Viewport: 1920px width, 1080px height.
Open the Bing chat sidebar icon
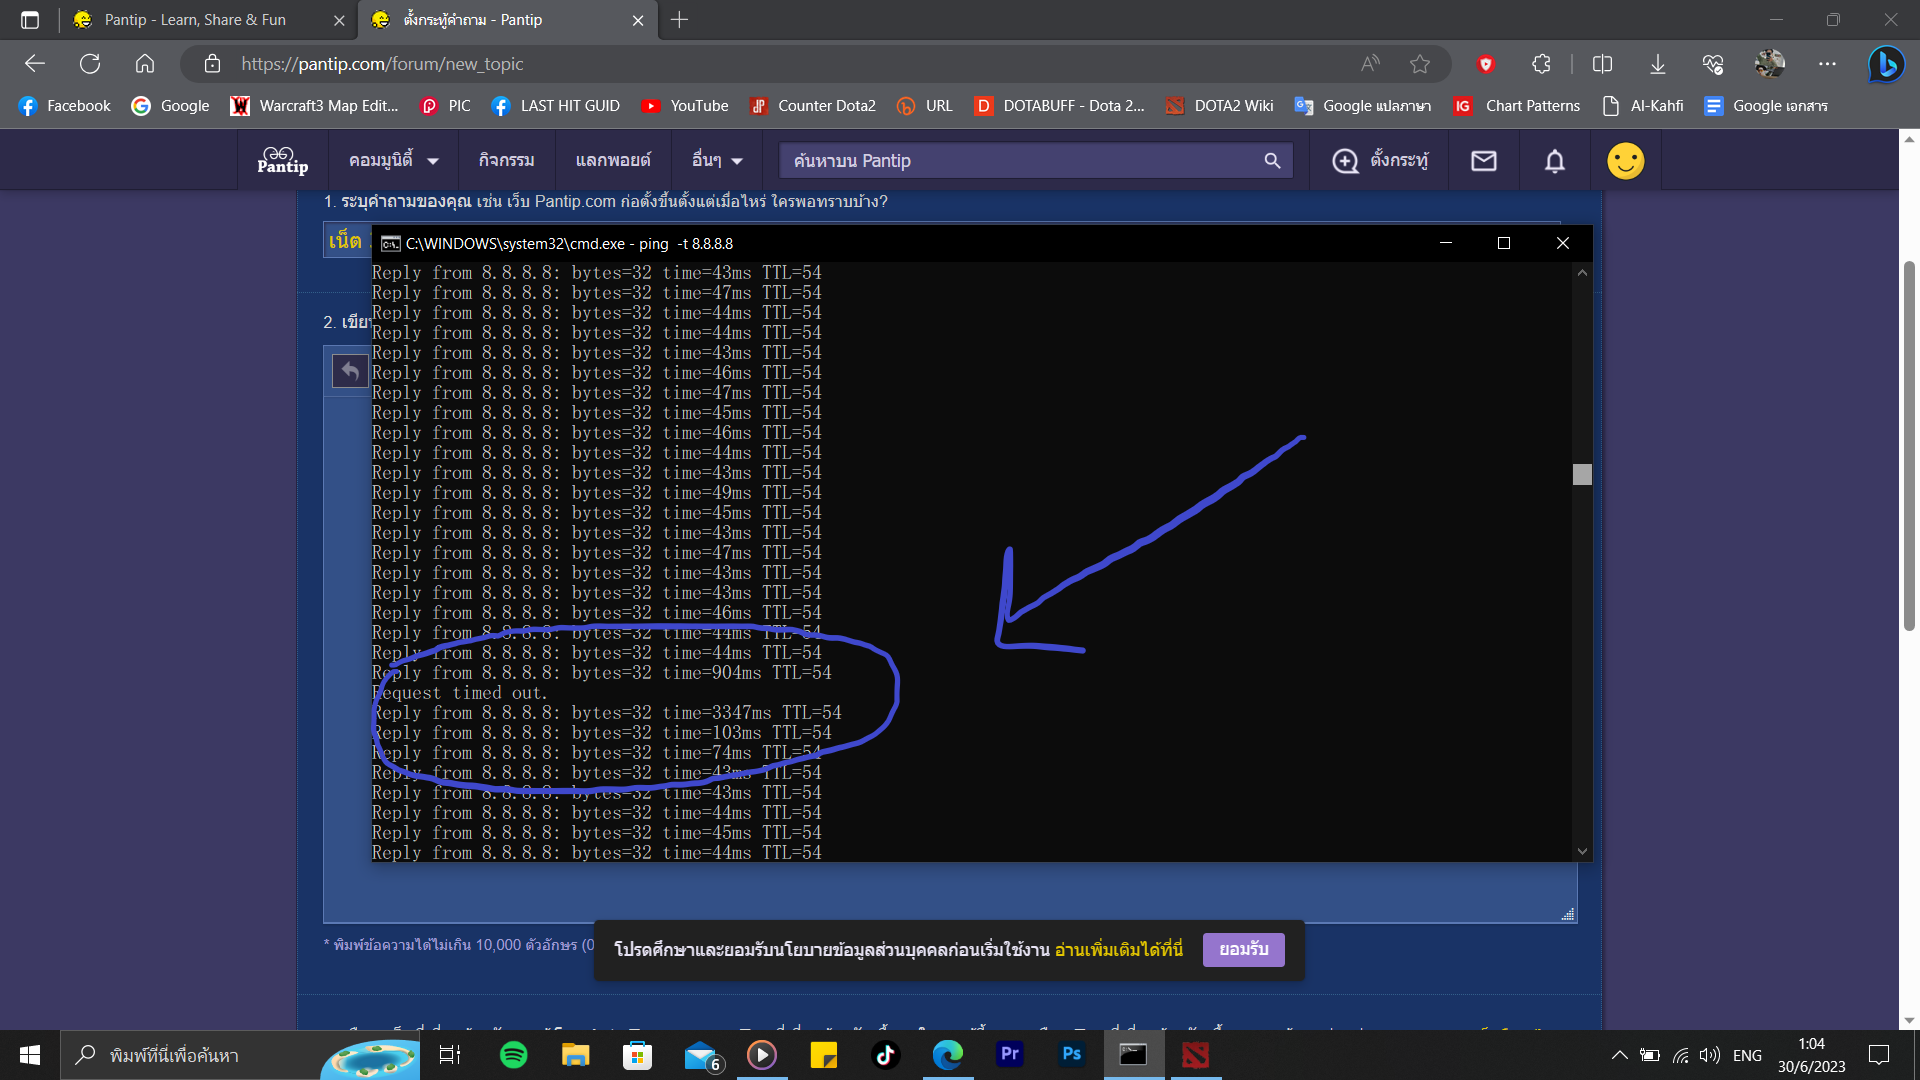[x=1887, y=64]
